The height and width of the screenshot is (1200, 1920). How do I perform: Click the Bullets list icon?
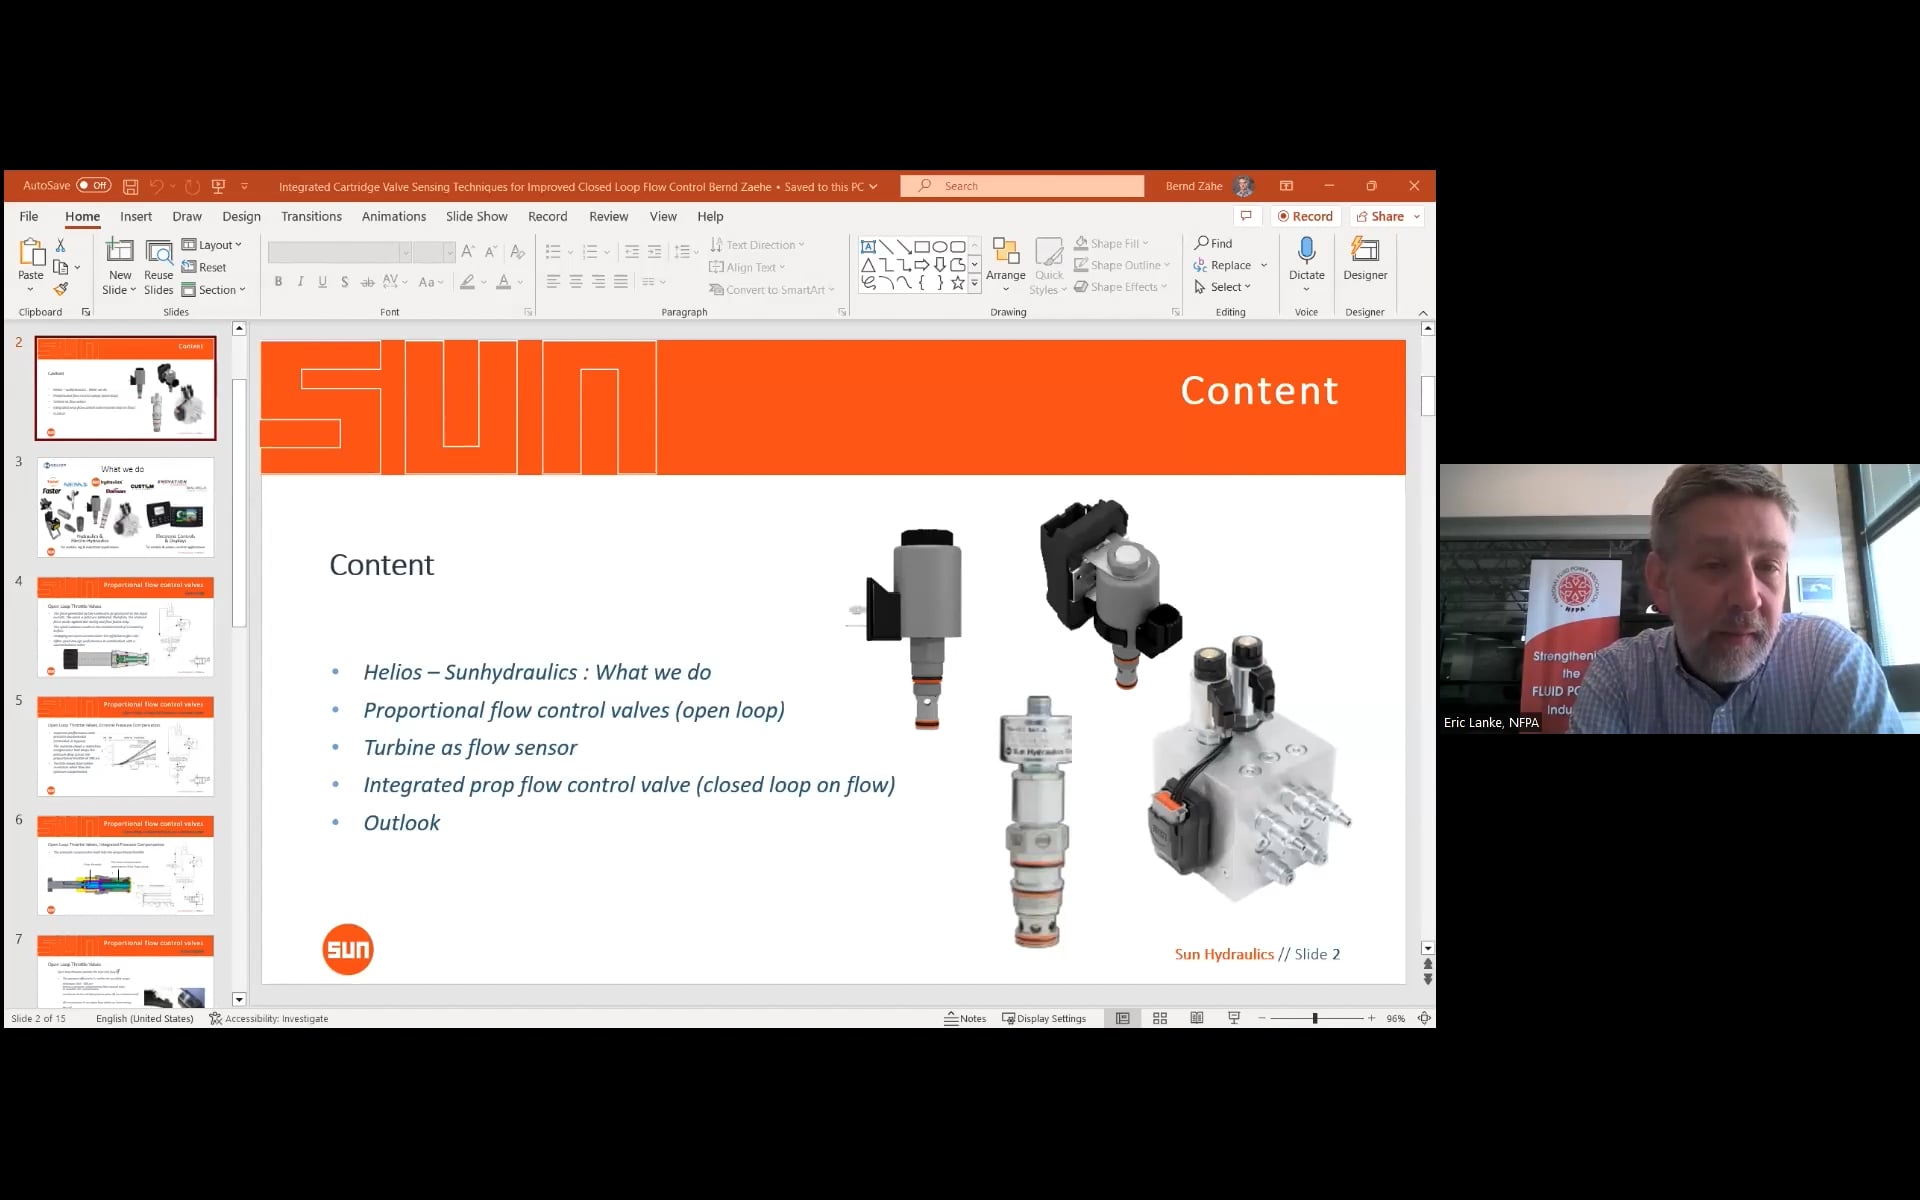pyautogui.click(x=553, y=252)
